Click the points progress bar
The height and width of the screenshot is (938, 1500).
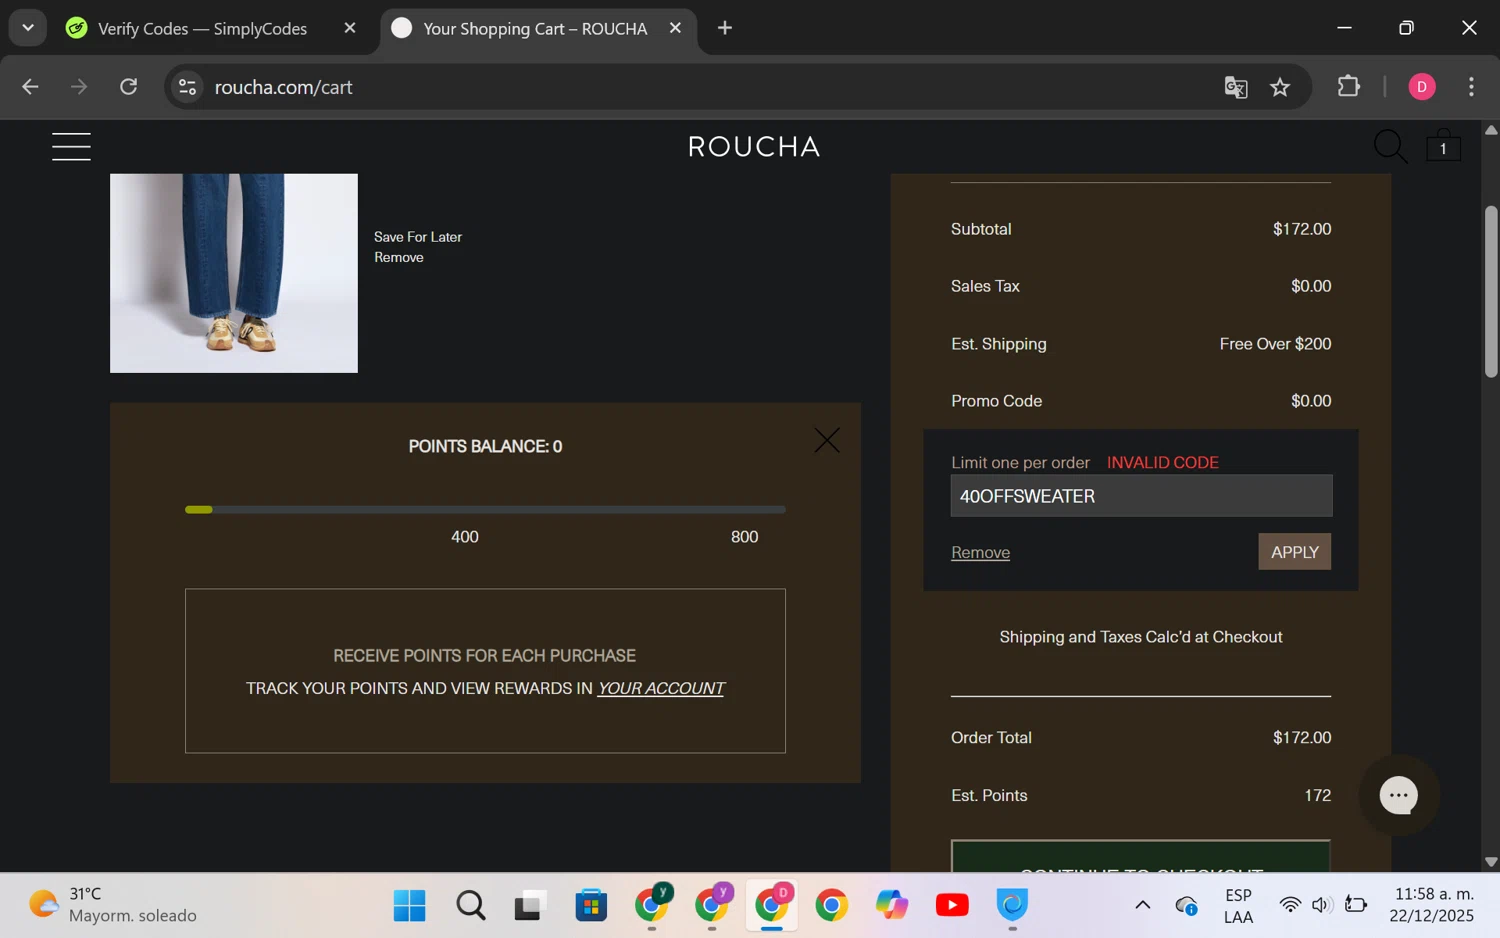485,509
